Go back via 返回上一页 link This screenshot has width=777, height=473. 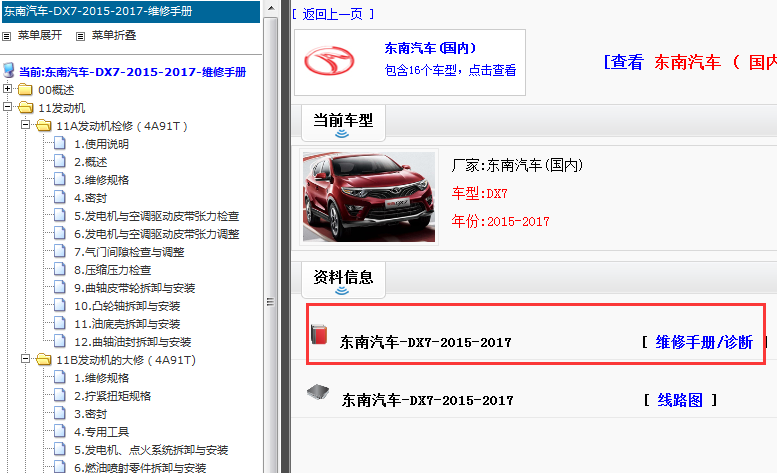click(333, 14)
